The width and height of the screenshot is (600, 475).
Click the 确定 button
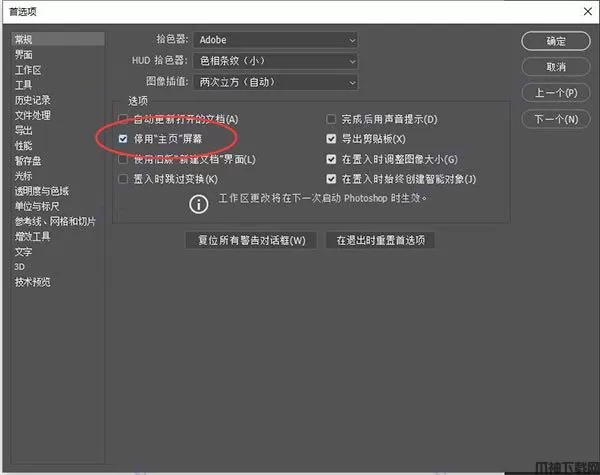pyautogui.click(x=556, y=41)
